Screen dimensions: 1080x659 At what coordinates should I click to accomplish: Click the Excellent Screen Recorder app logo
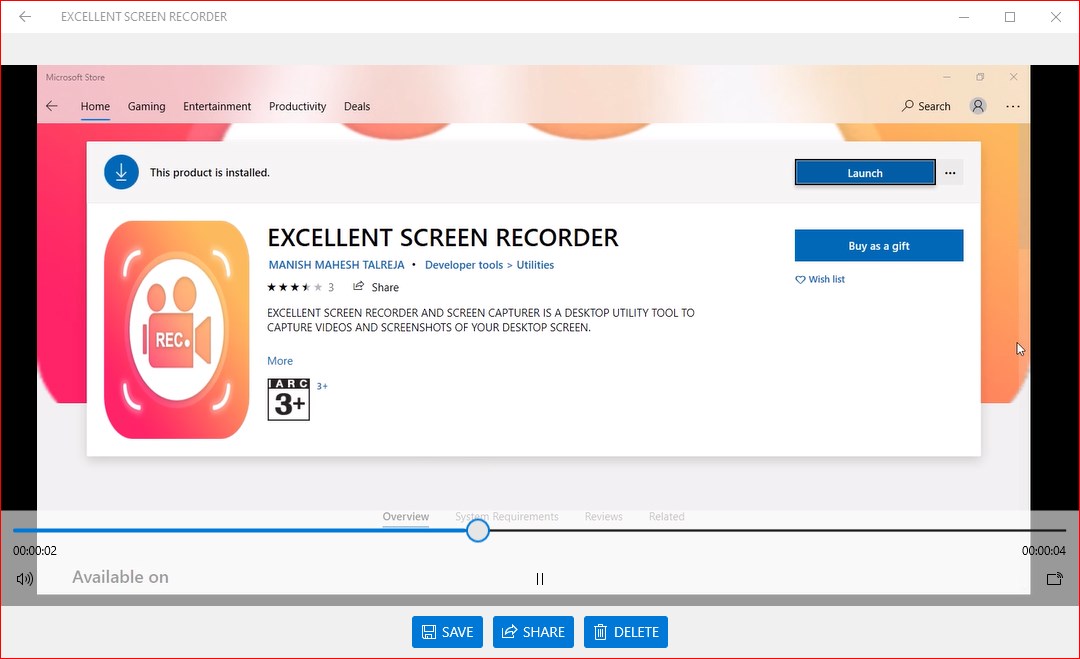(x=177, y=330)
